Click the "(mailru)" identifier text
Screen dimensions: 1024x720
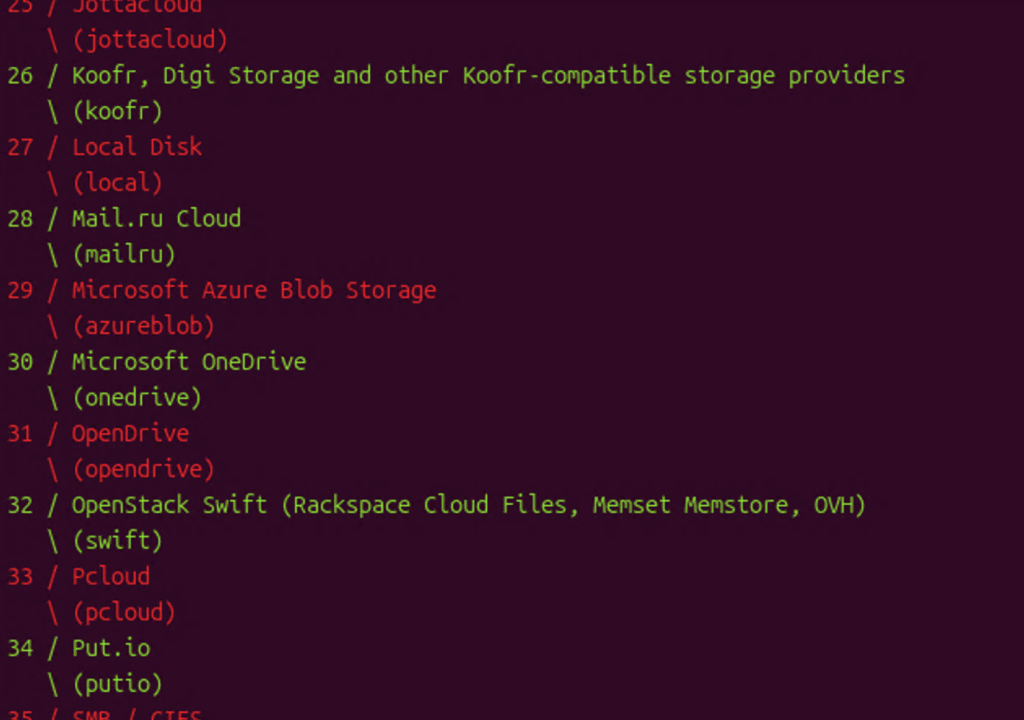click(x=123, y=254)
